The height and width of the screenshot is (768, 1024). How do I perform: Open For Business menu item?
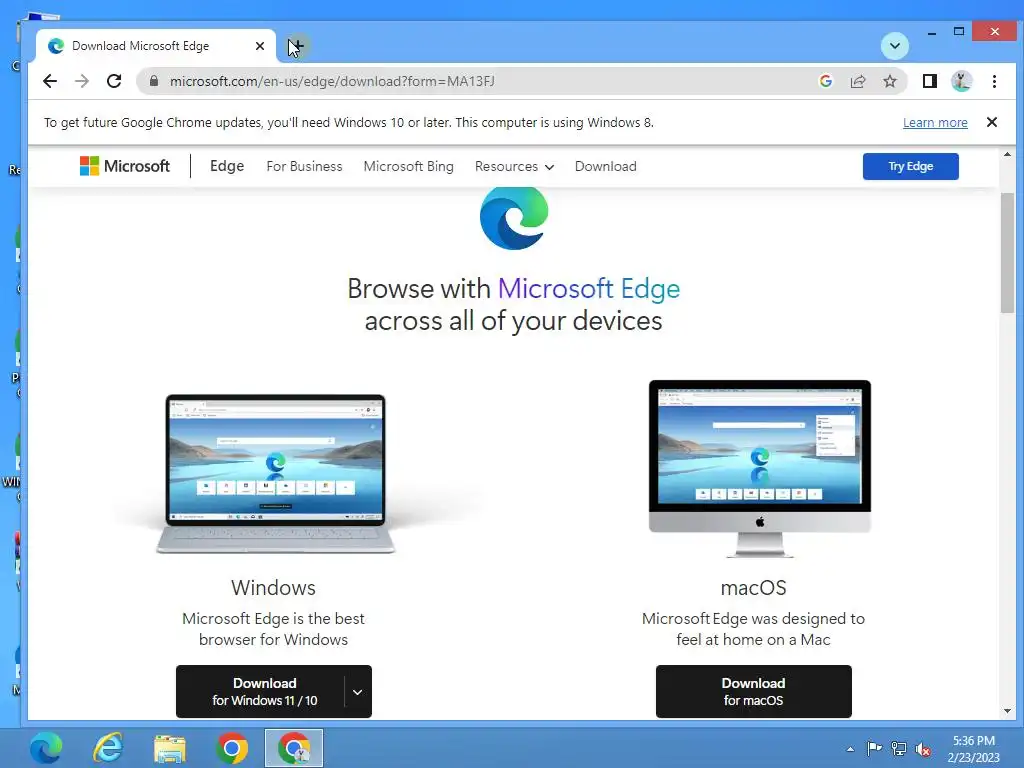coord(304,166)
